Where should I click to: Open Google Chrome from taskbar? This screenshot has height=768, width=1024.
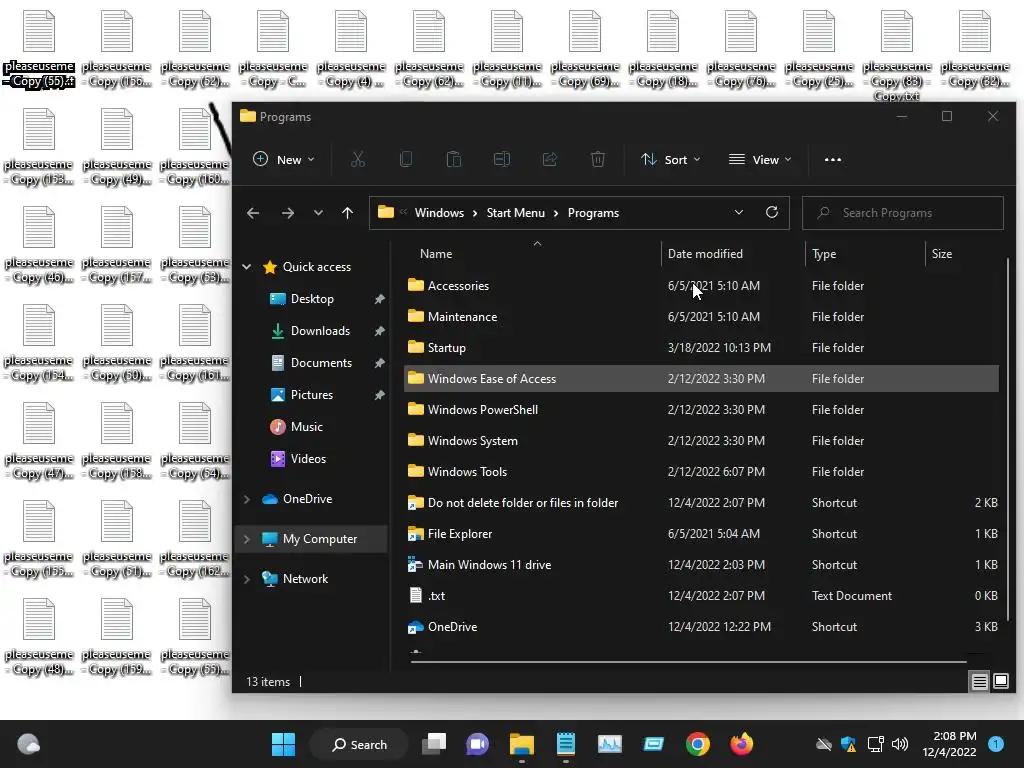[697, 744]
